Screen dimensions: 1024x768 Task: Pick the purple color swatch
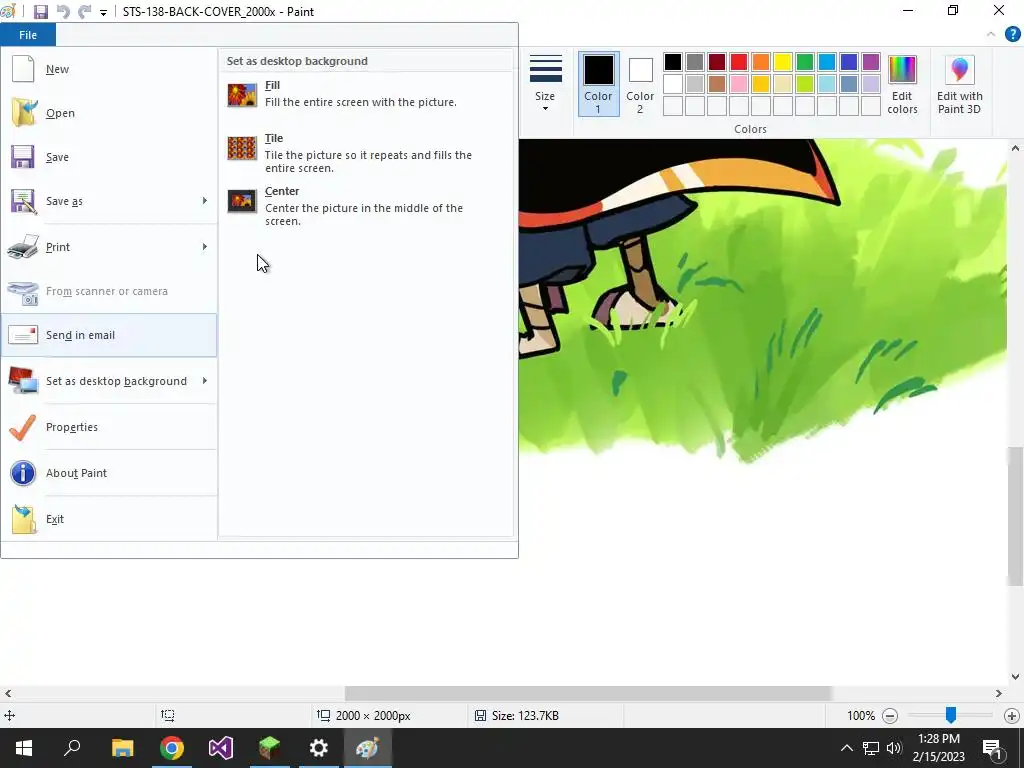click(871, 62)
